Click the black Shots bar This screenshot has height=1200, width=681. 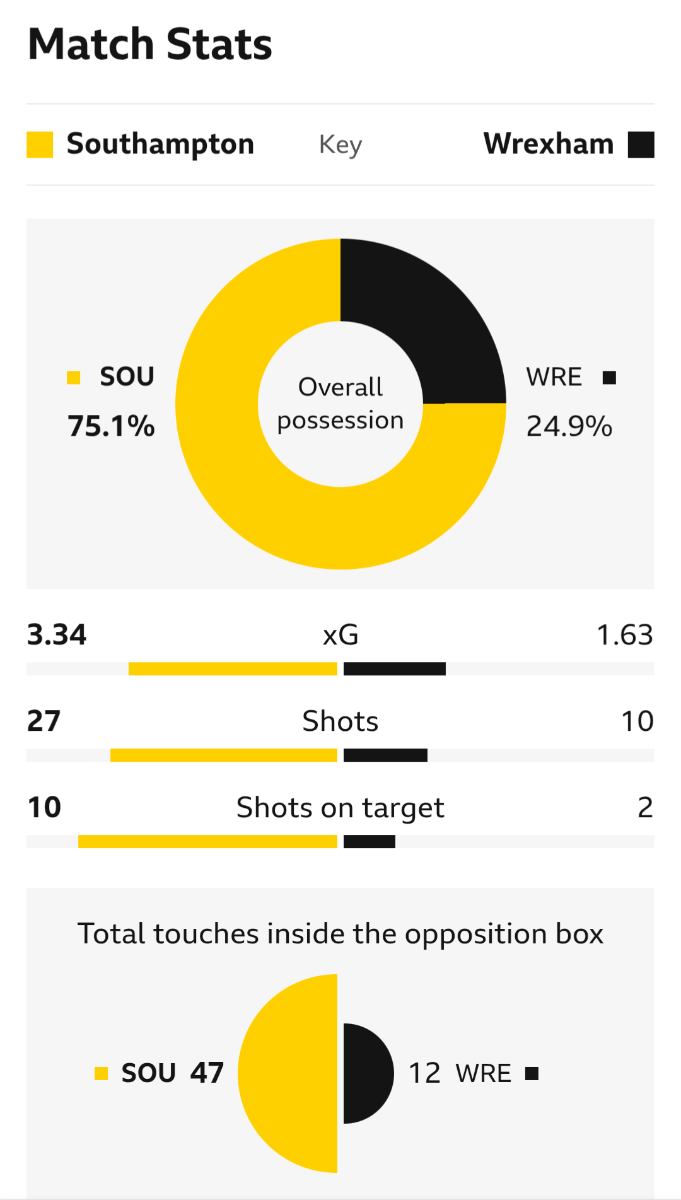pos(386,755)
